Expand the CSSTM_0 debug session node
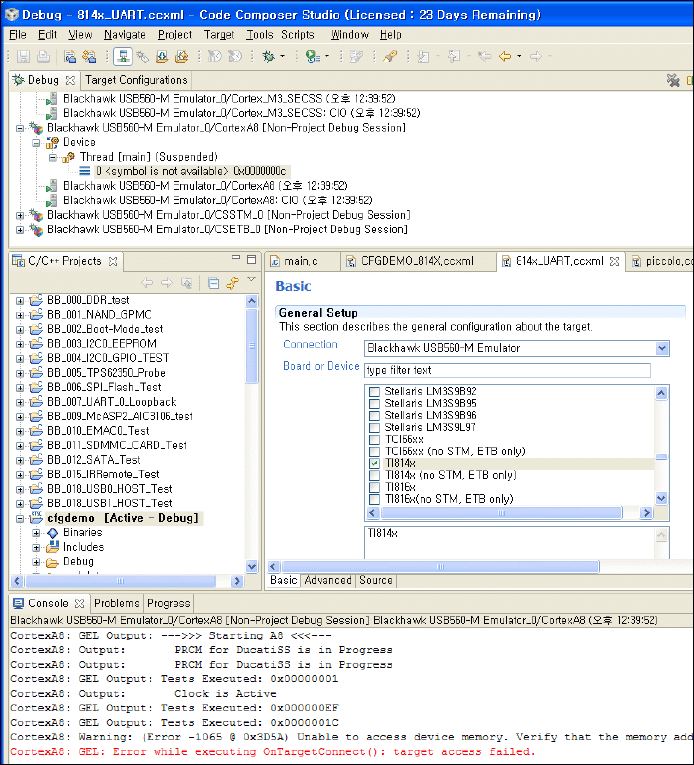Image resolution: width=694 pixels, height=765 pixels. (x=20, y=215)
